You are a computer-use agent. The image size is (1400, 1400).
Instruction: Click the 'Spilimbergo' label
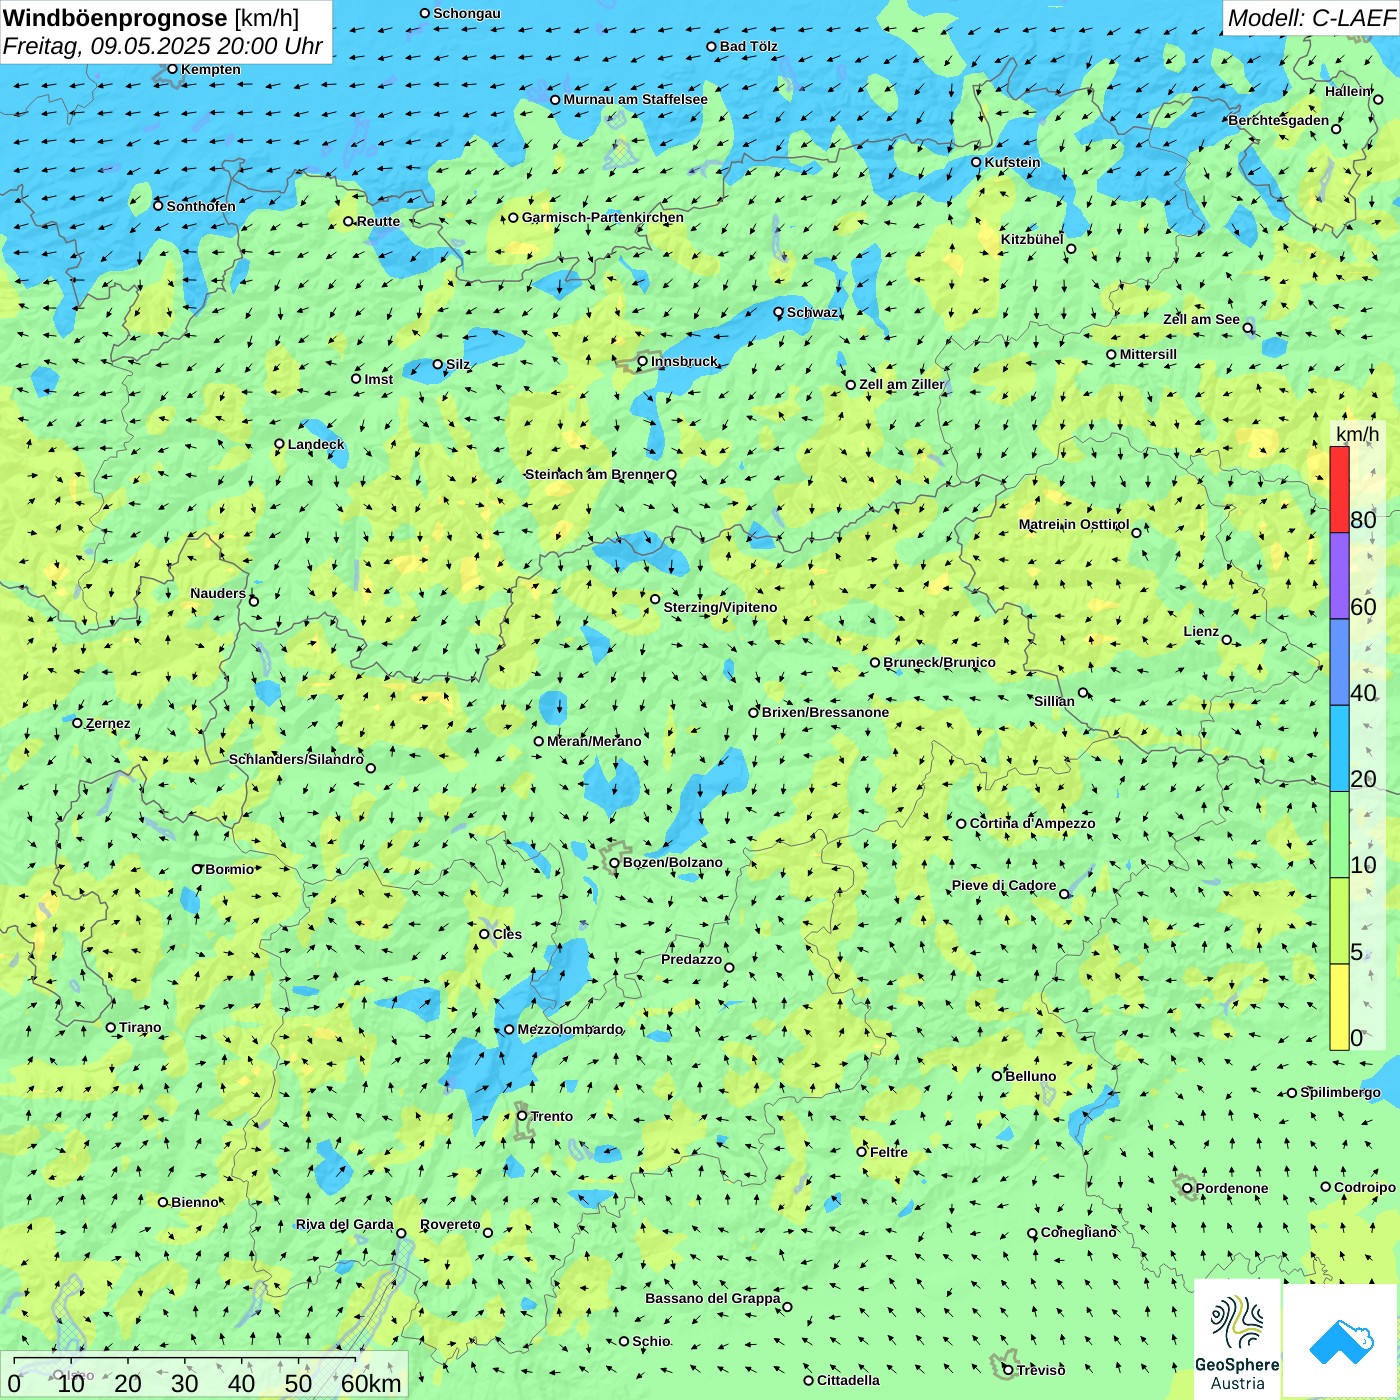point(1340,1092)
